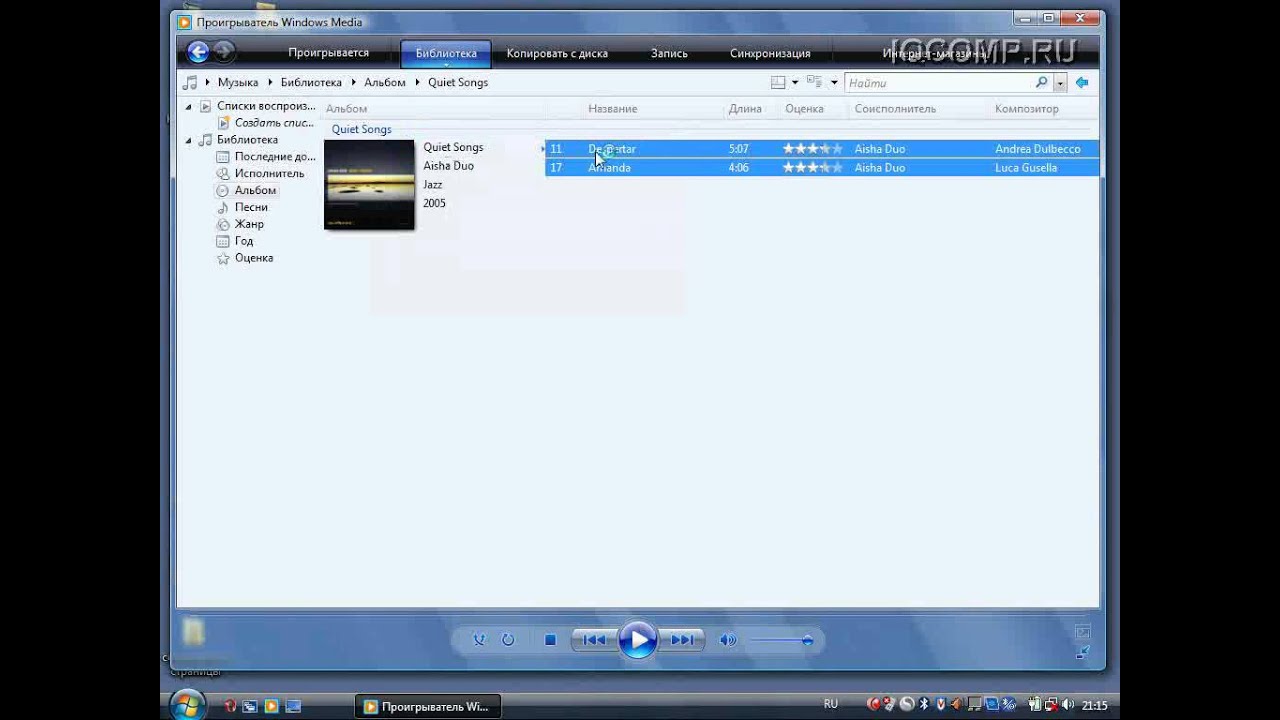This screenshot has height=720, width=1280.
Task: Start playback with the Play button
Action: (638, 640)
